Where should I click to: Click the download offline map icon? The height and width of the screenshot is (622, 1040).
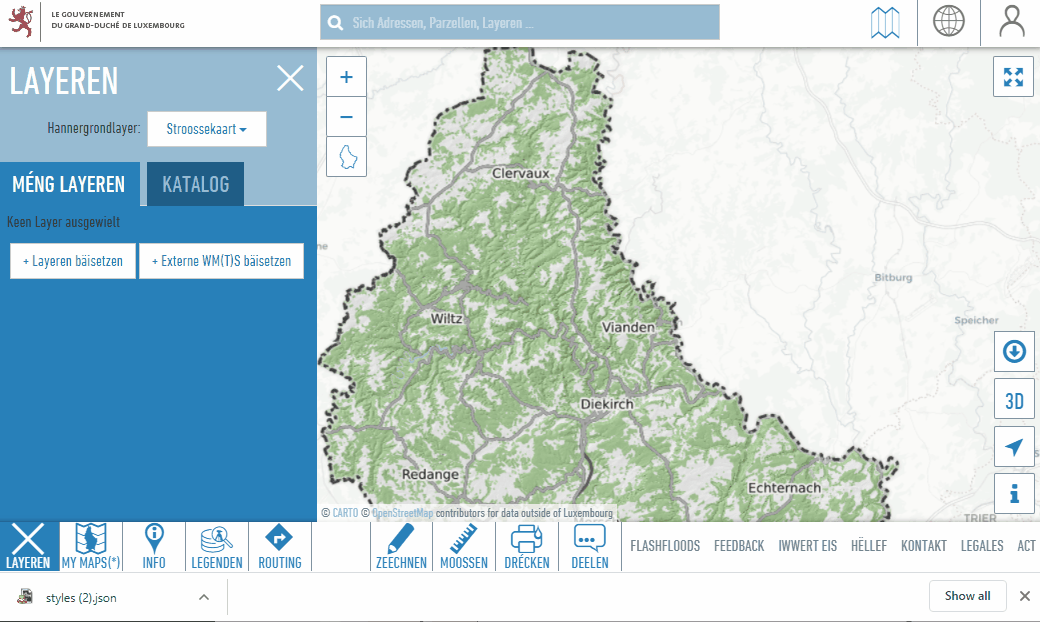(1014, 352)
